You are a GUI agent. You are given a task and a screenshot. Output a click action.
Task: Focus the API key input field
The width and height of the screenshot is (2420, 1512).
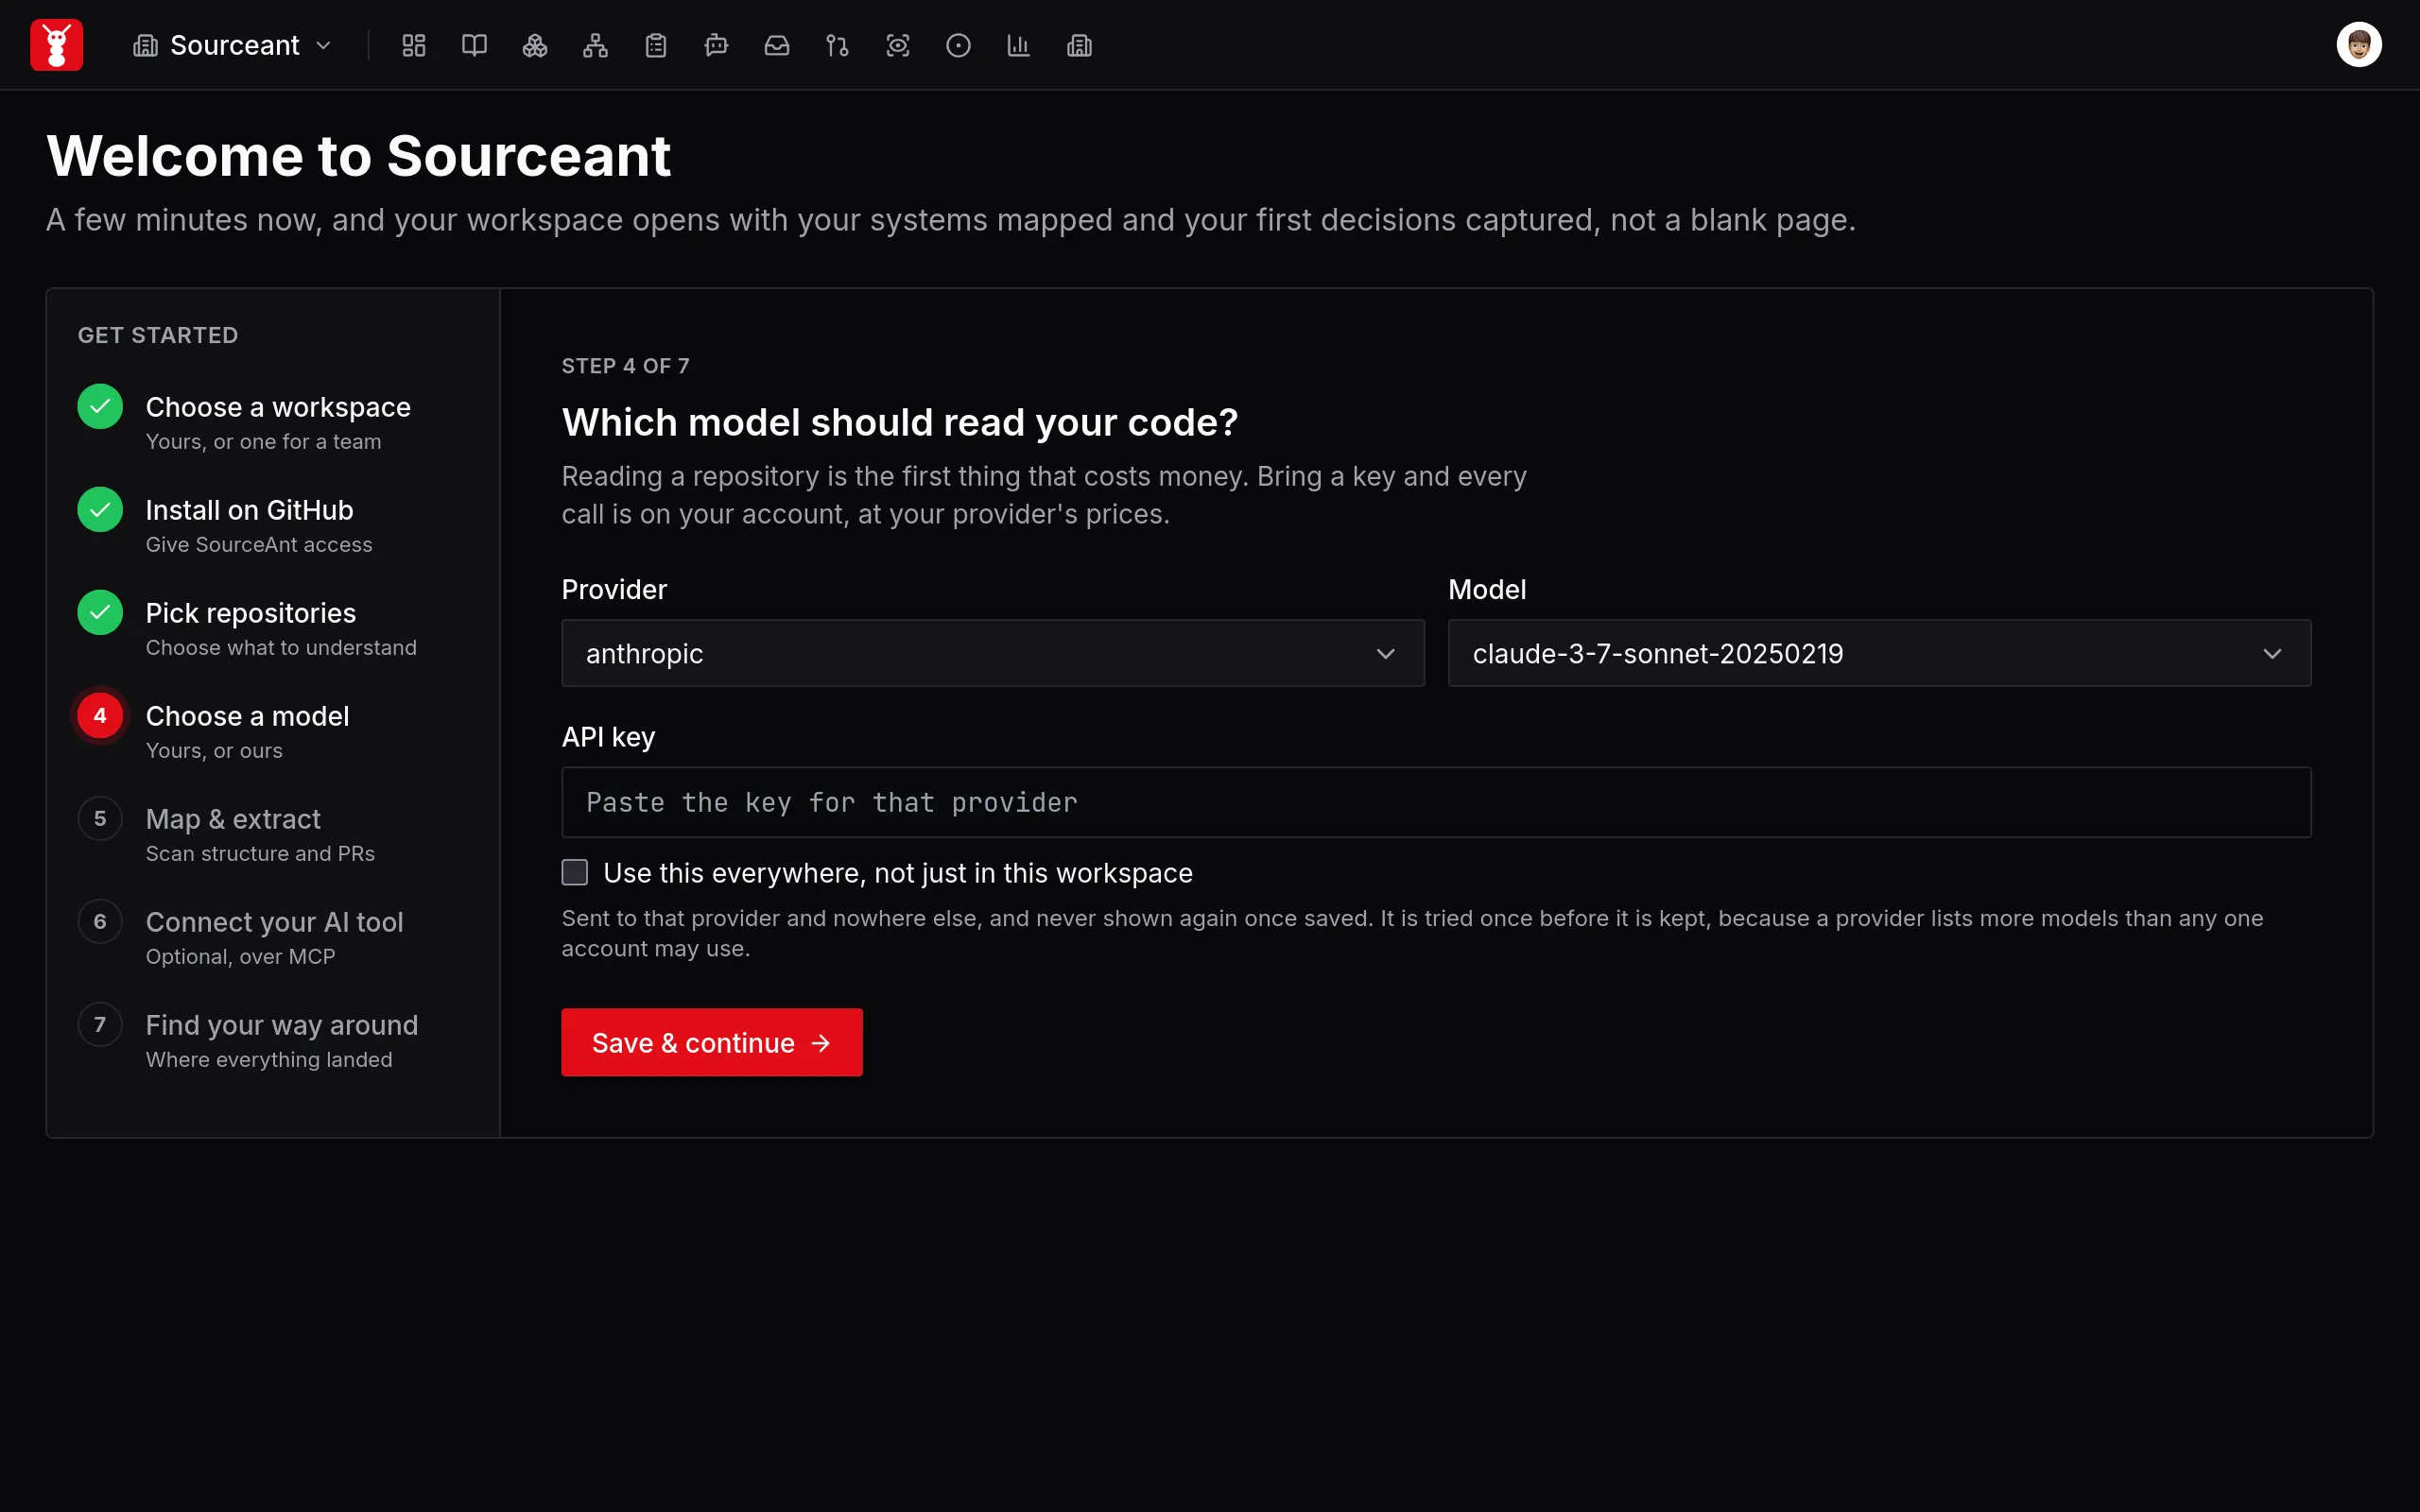pos(1436,802)
